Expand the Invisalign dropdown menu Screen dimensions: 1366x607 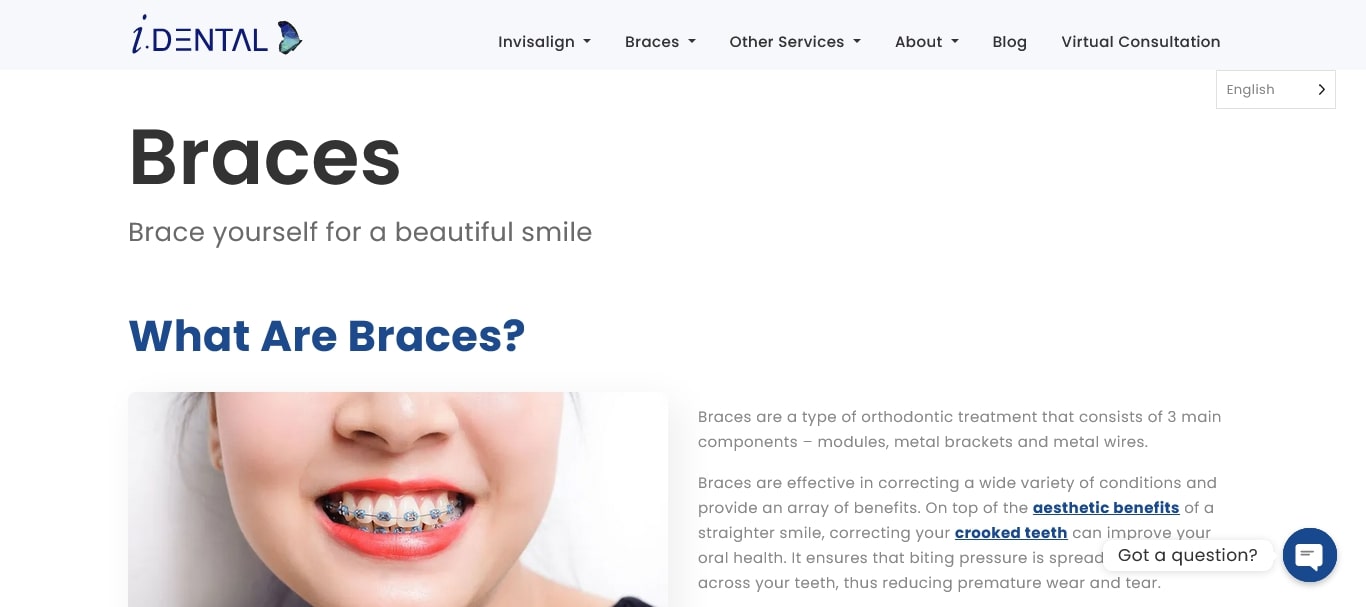[545, 42]
